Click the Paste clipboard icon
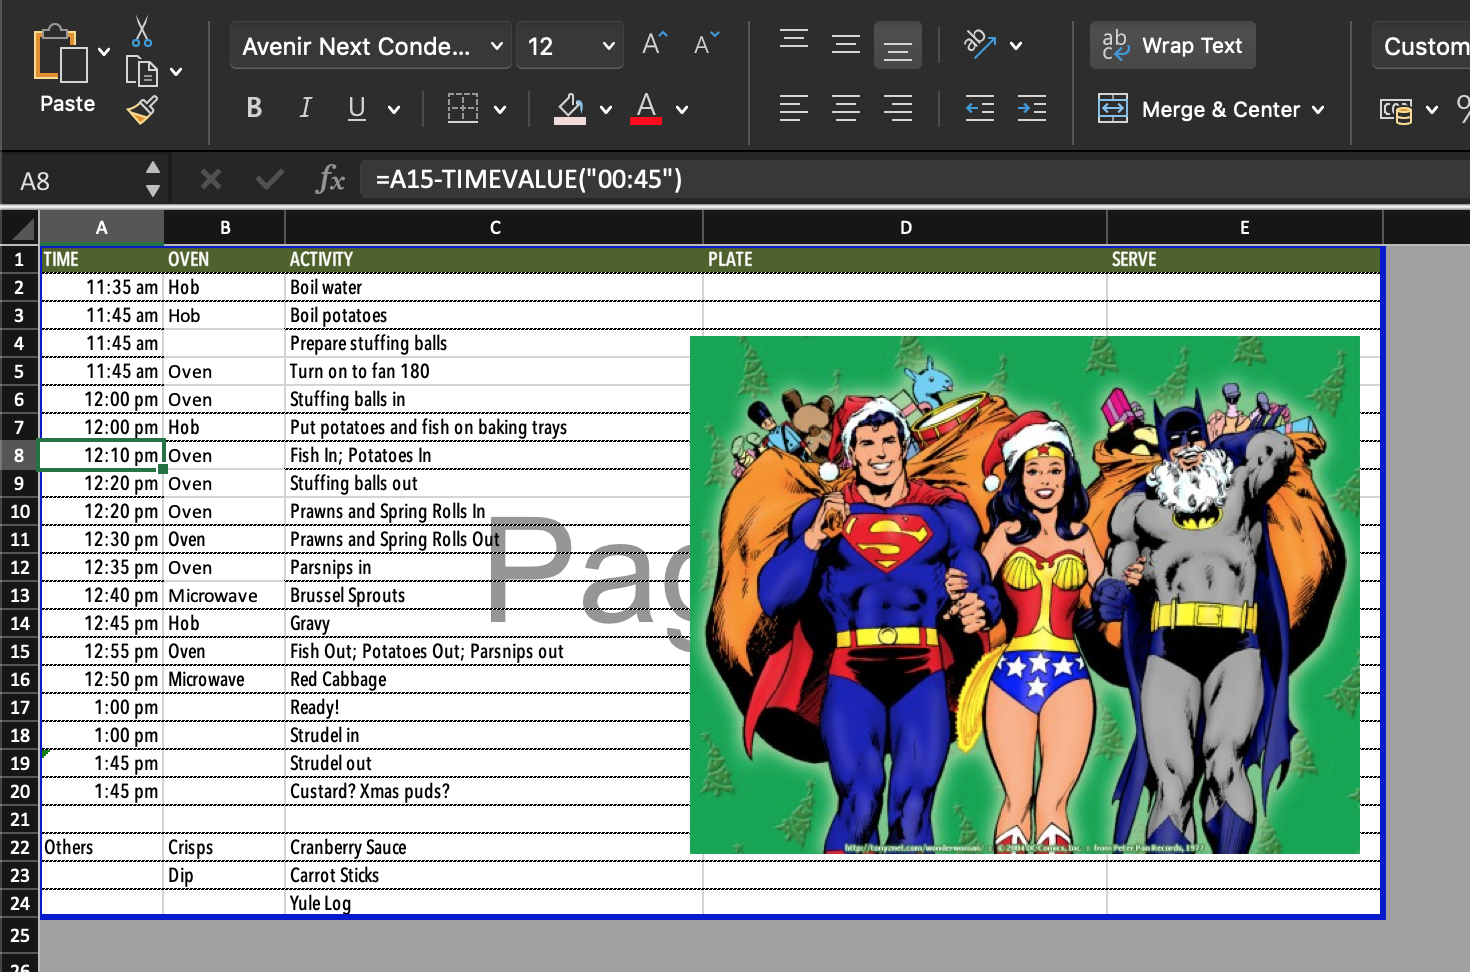 click(60, 53)
